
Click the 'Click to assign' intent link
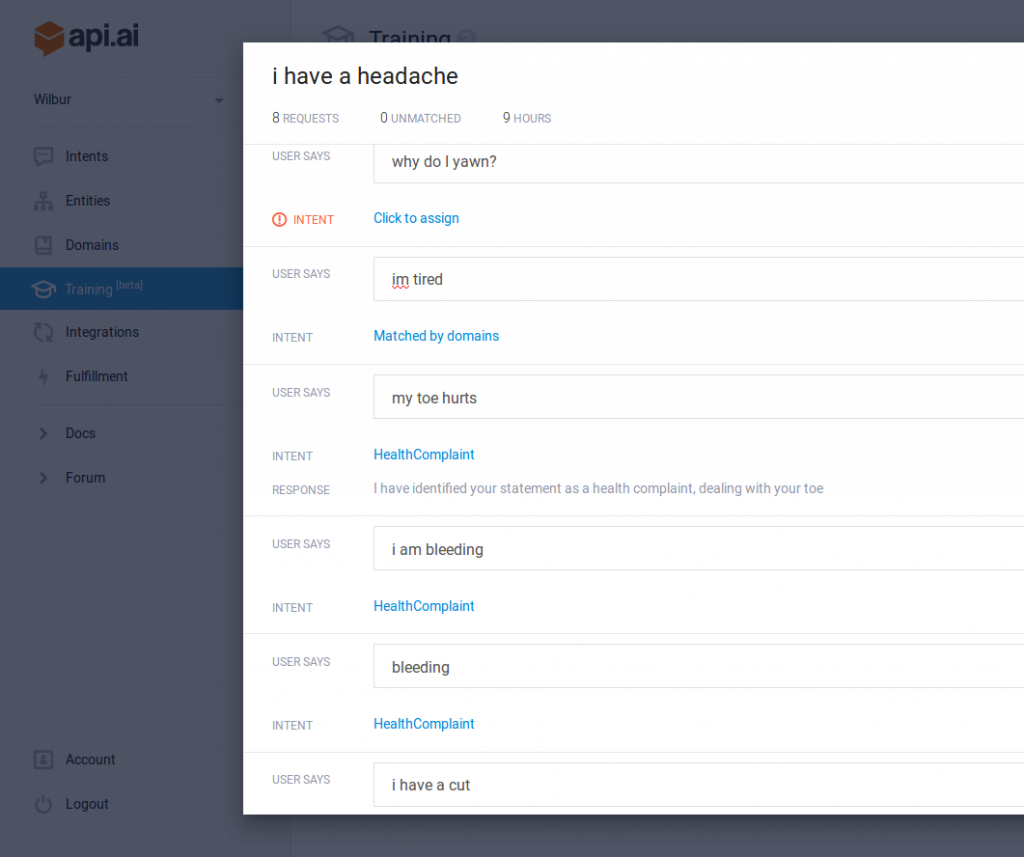click(416, 218)
